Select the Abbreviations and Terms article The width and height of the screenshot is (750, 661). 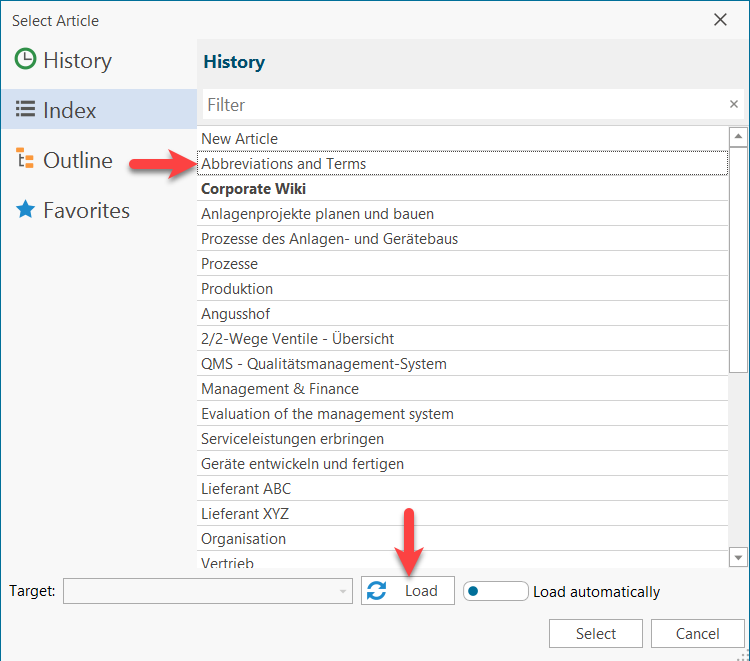click(284, 164)
